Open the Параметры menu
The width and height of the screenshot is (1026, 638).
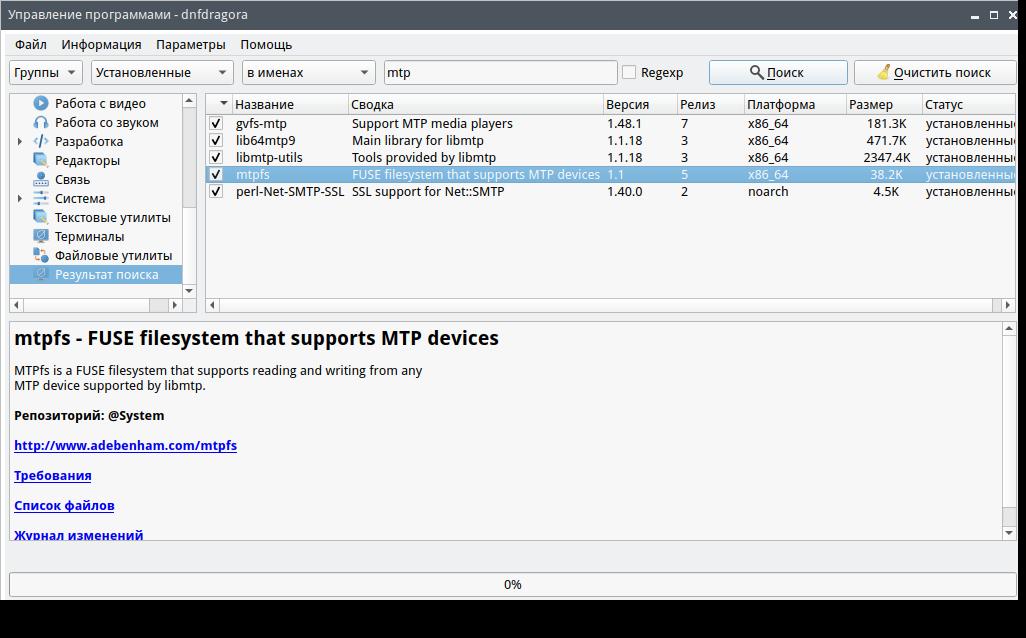click(x=190, y=44)
